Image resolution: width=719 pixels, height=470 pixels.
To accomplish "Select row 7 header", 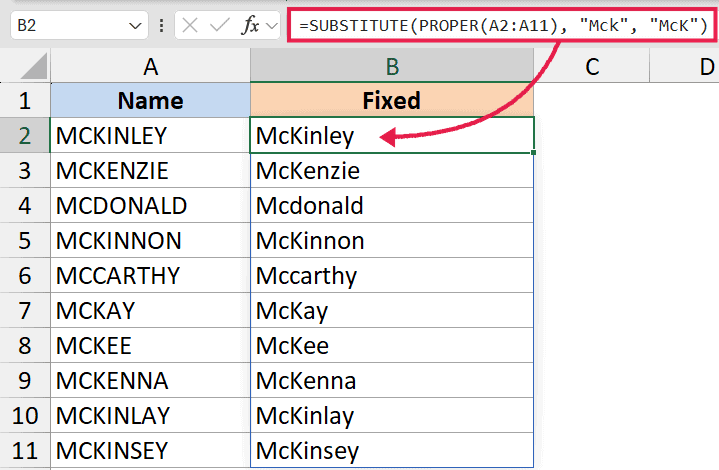I will [x=25, y=310].
